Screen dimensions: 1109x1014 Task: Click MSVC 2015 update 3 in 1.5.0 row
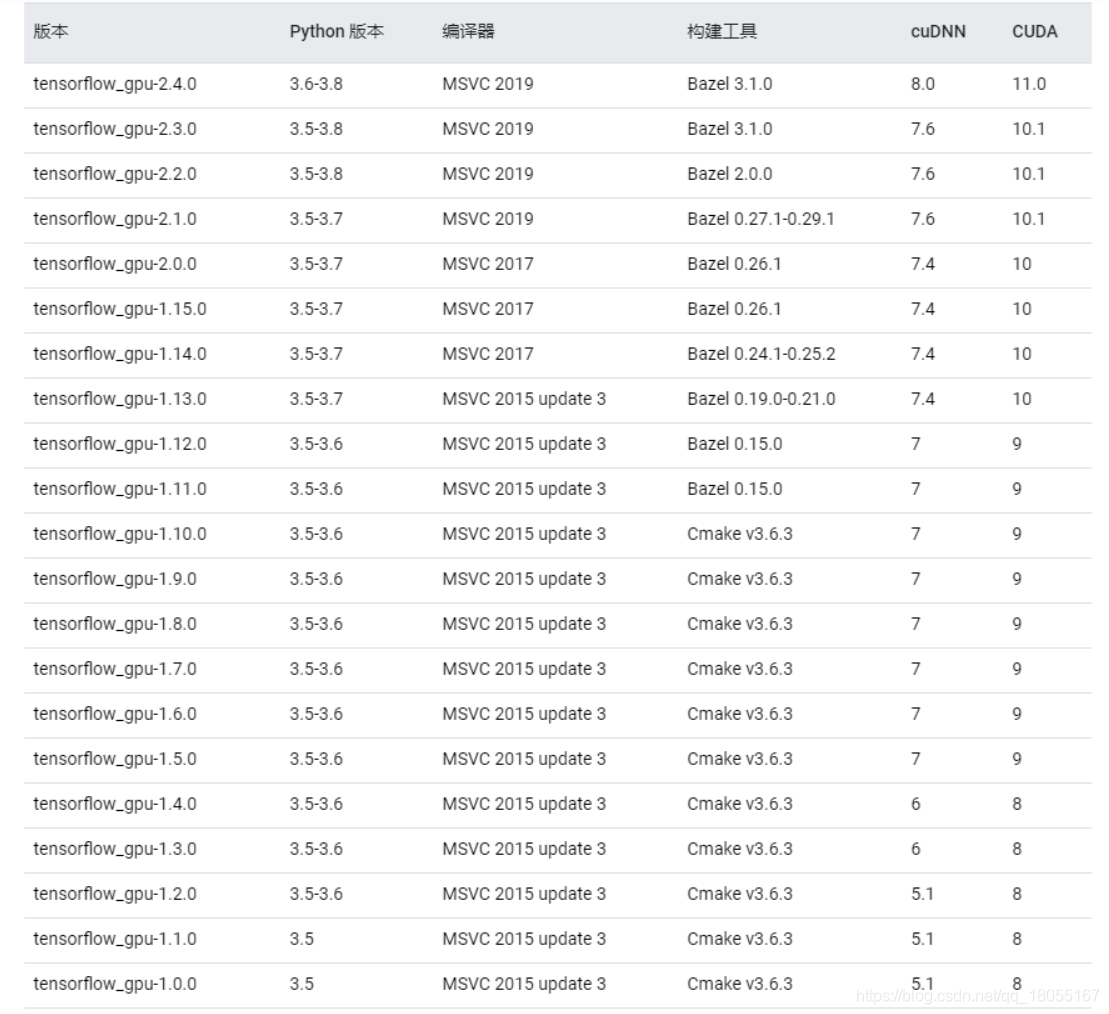[524, 759]
